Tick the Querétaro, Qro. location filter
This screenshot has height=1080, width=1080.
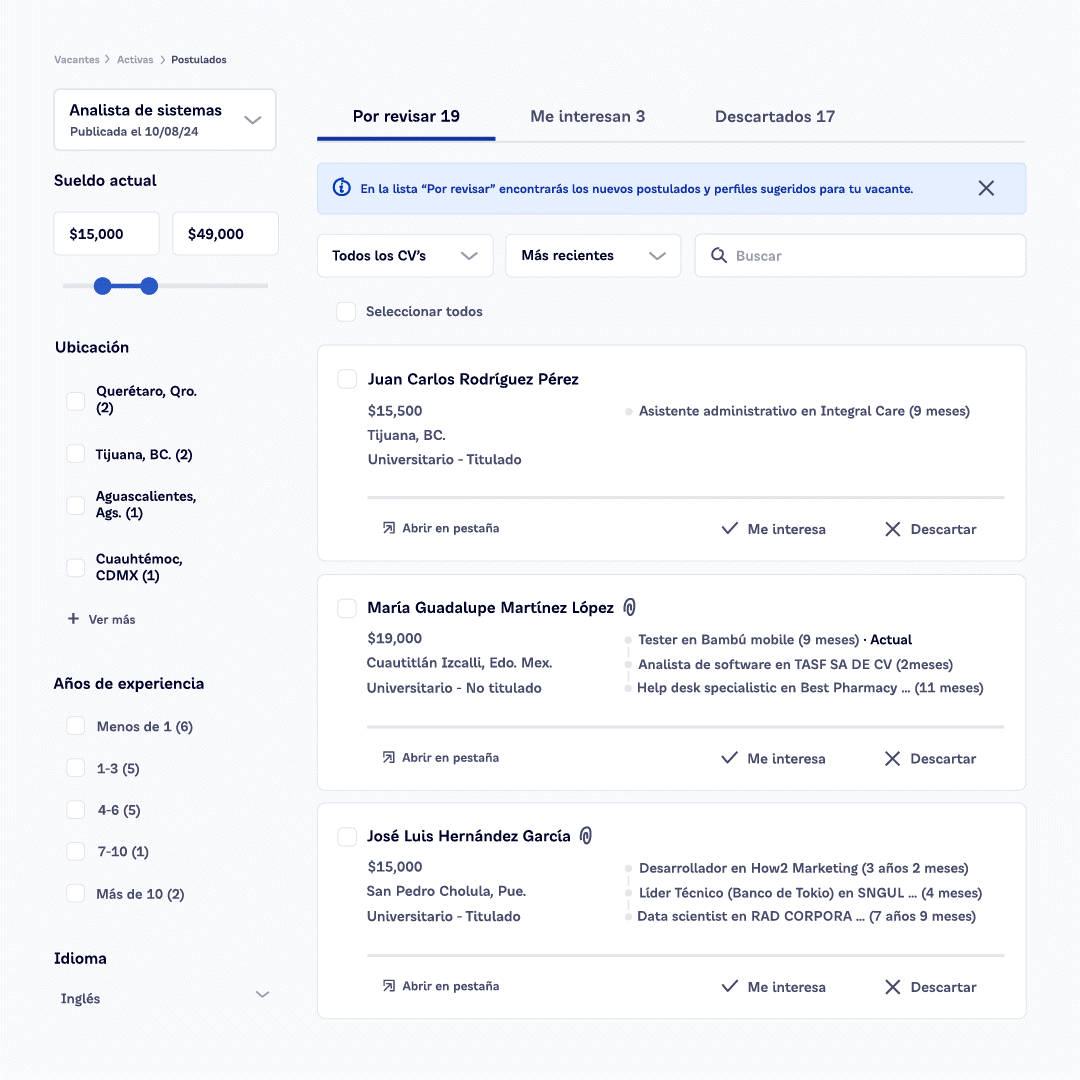pyautogui.click(x=76, y=401)
